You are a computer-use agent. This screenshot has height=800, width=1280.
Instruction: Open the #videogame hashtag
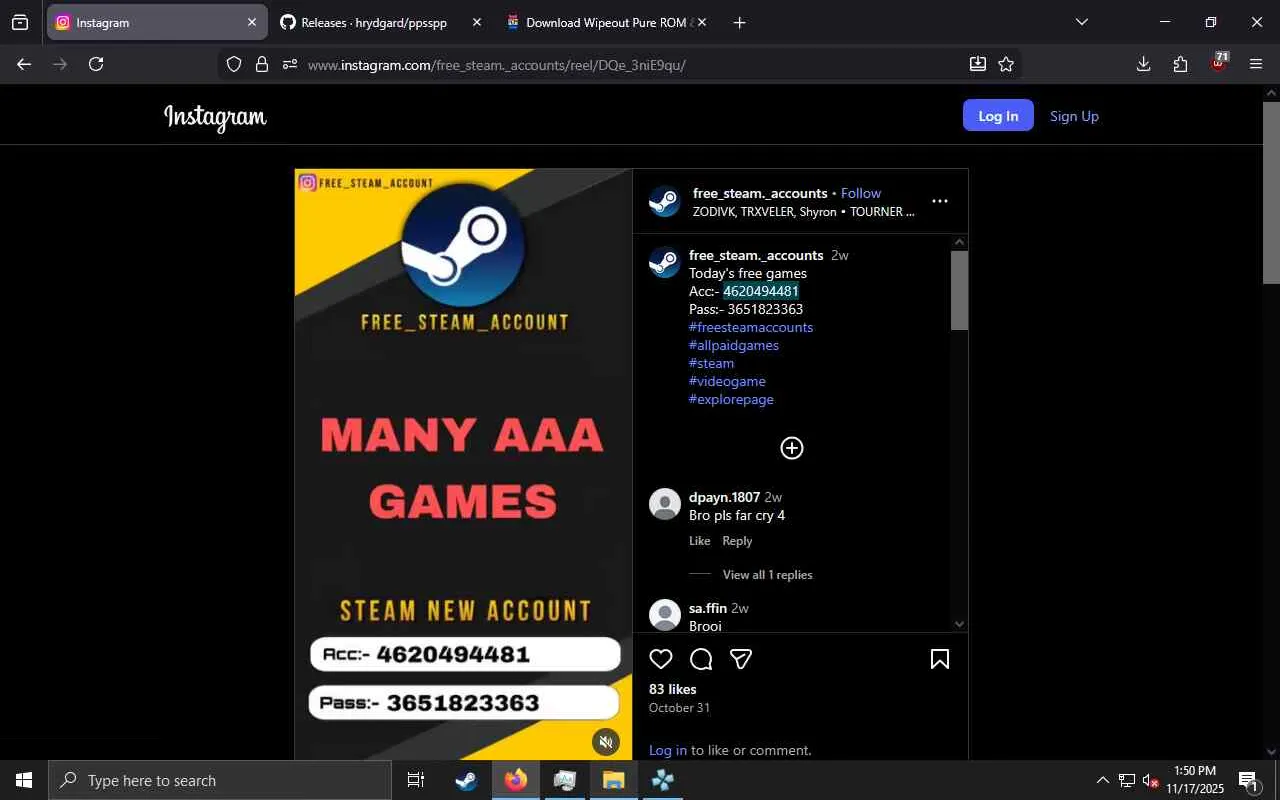pos(727,381)
